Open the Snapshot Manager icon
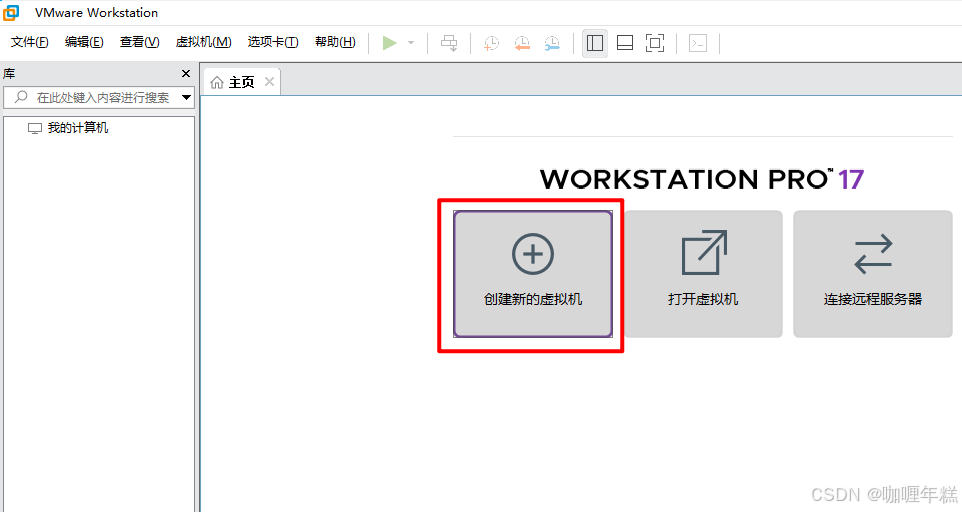 tap(552, 43)
